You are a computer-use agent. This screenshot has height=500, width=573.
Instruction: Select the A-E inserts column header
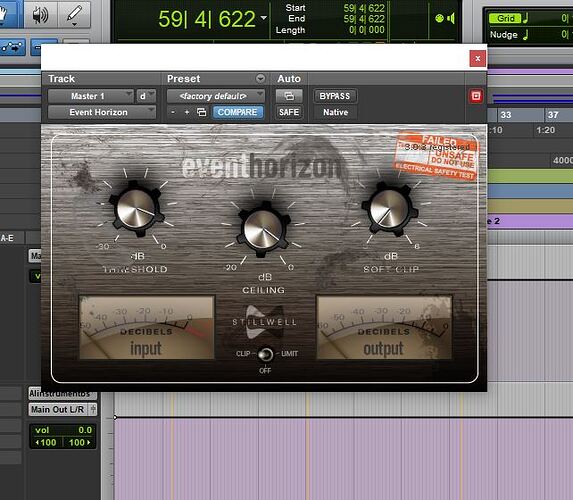(x=7, y=238)
